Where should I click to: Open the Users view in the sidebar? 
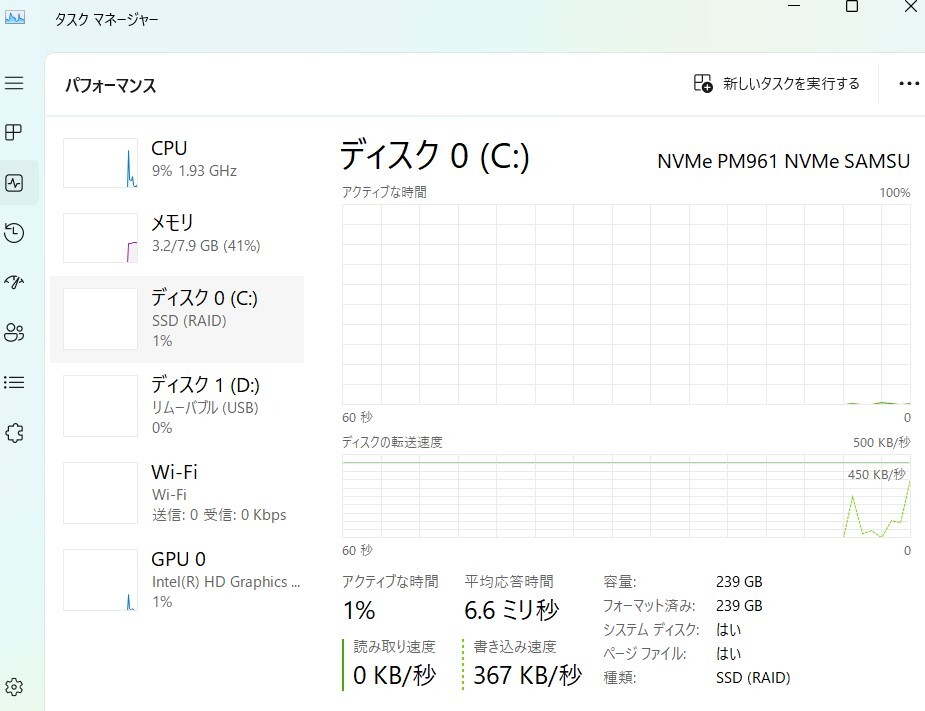point(15,332)
